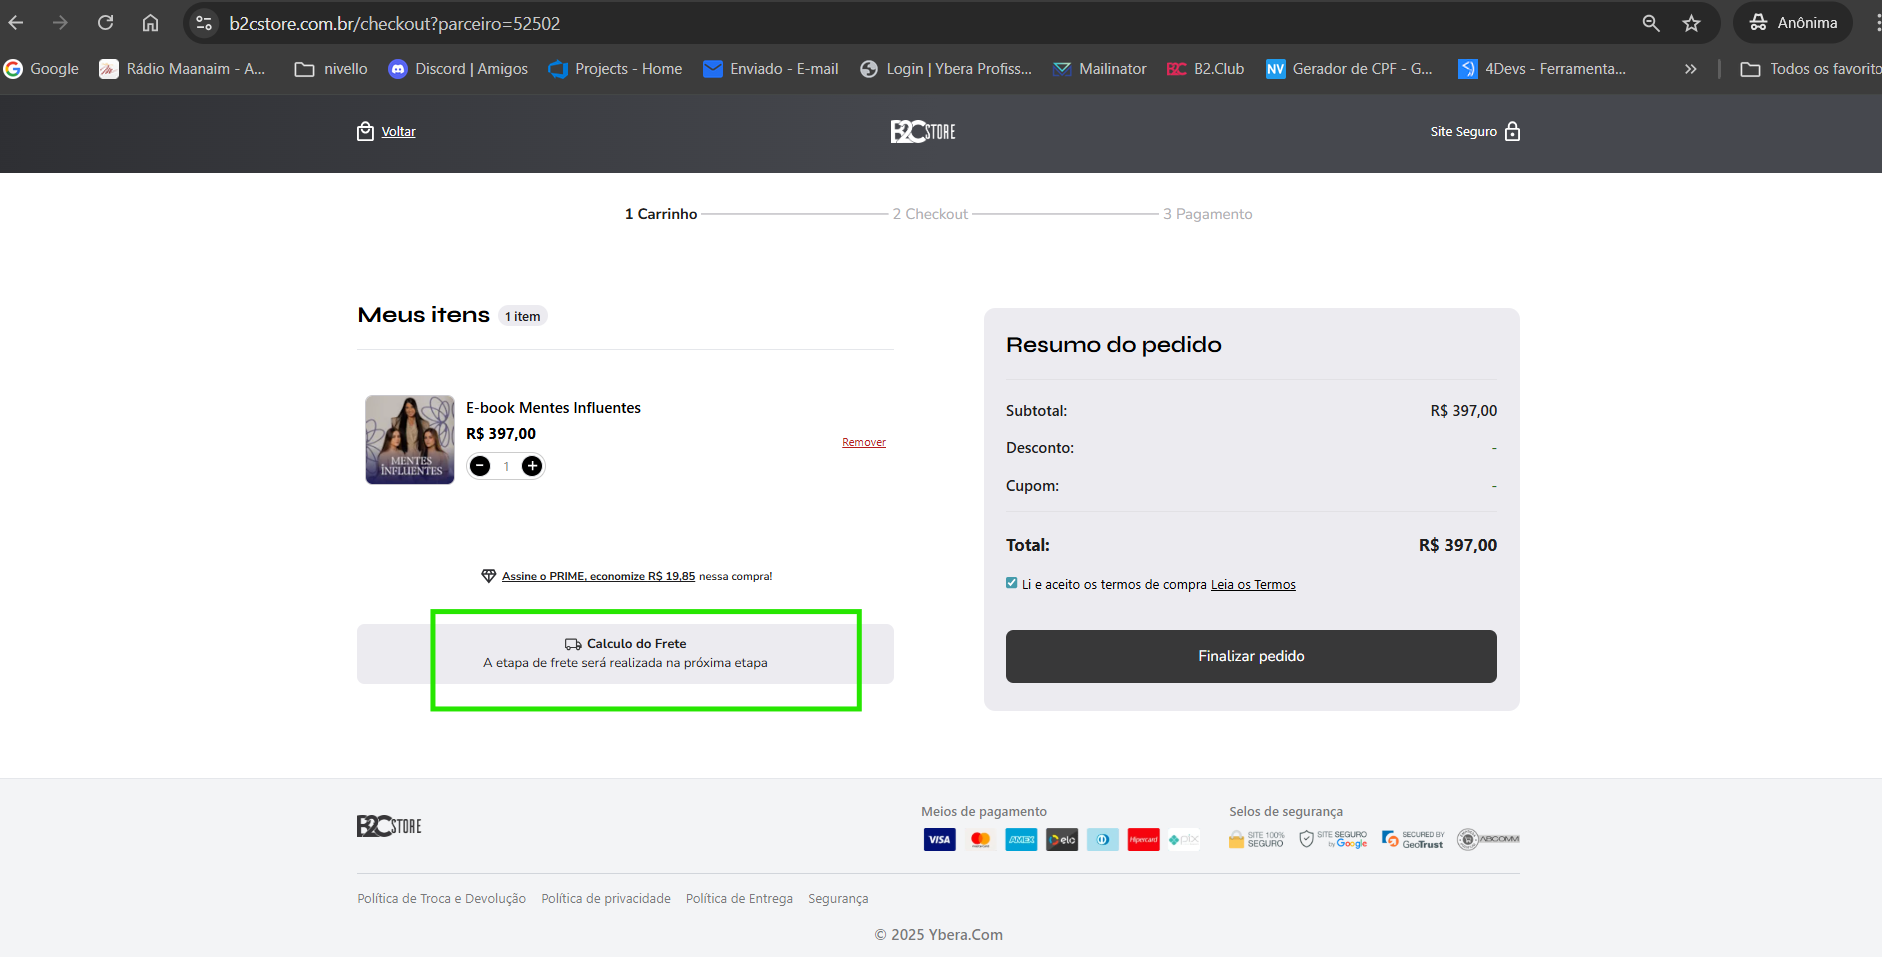The image size is (1882, 957).
Task: Open Política de privacidade link
Action: [606, 899]
